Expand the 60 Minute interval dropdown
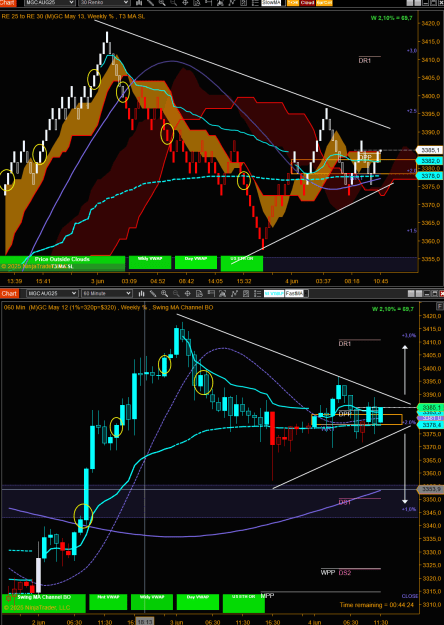This screenshot has height=625, width=444. pos(106,294)
